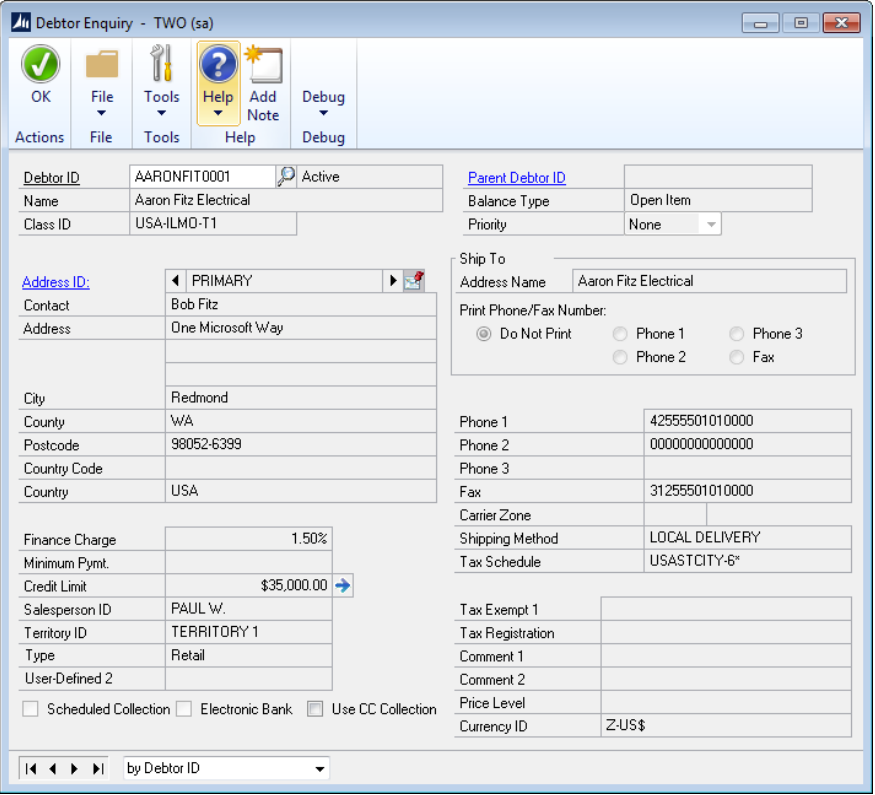Click the Help question mark icon
Viewport: 875px width, 795px height.
[218, 66]
